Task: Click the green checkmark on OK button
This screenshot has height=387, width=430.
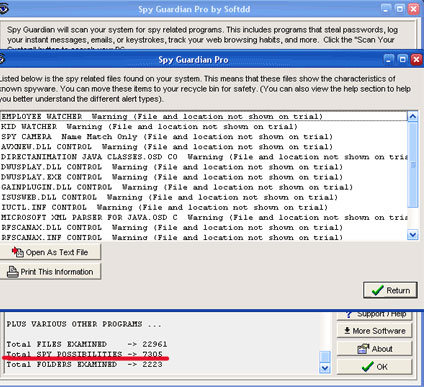Action: pyautogui.click(x=367, y=367)
